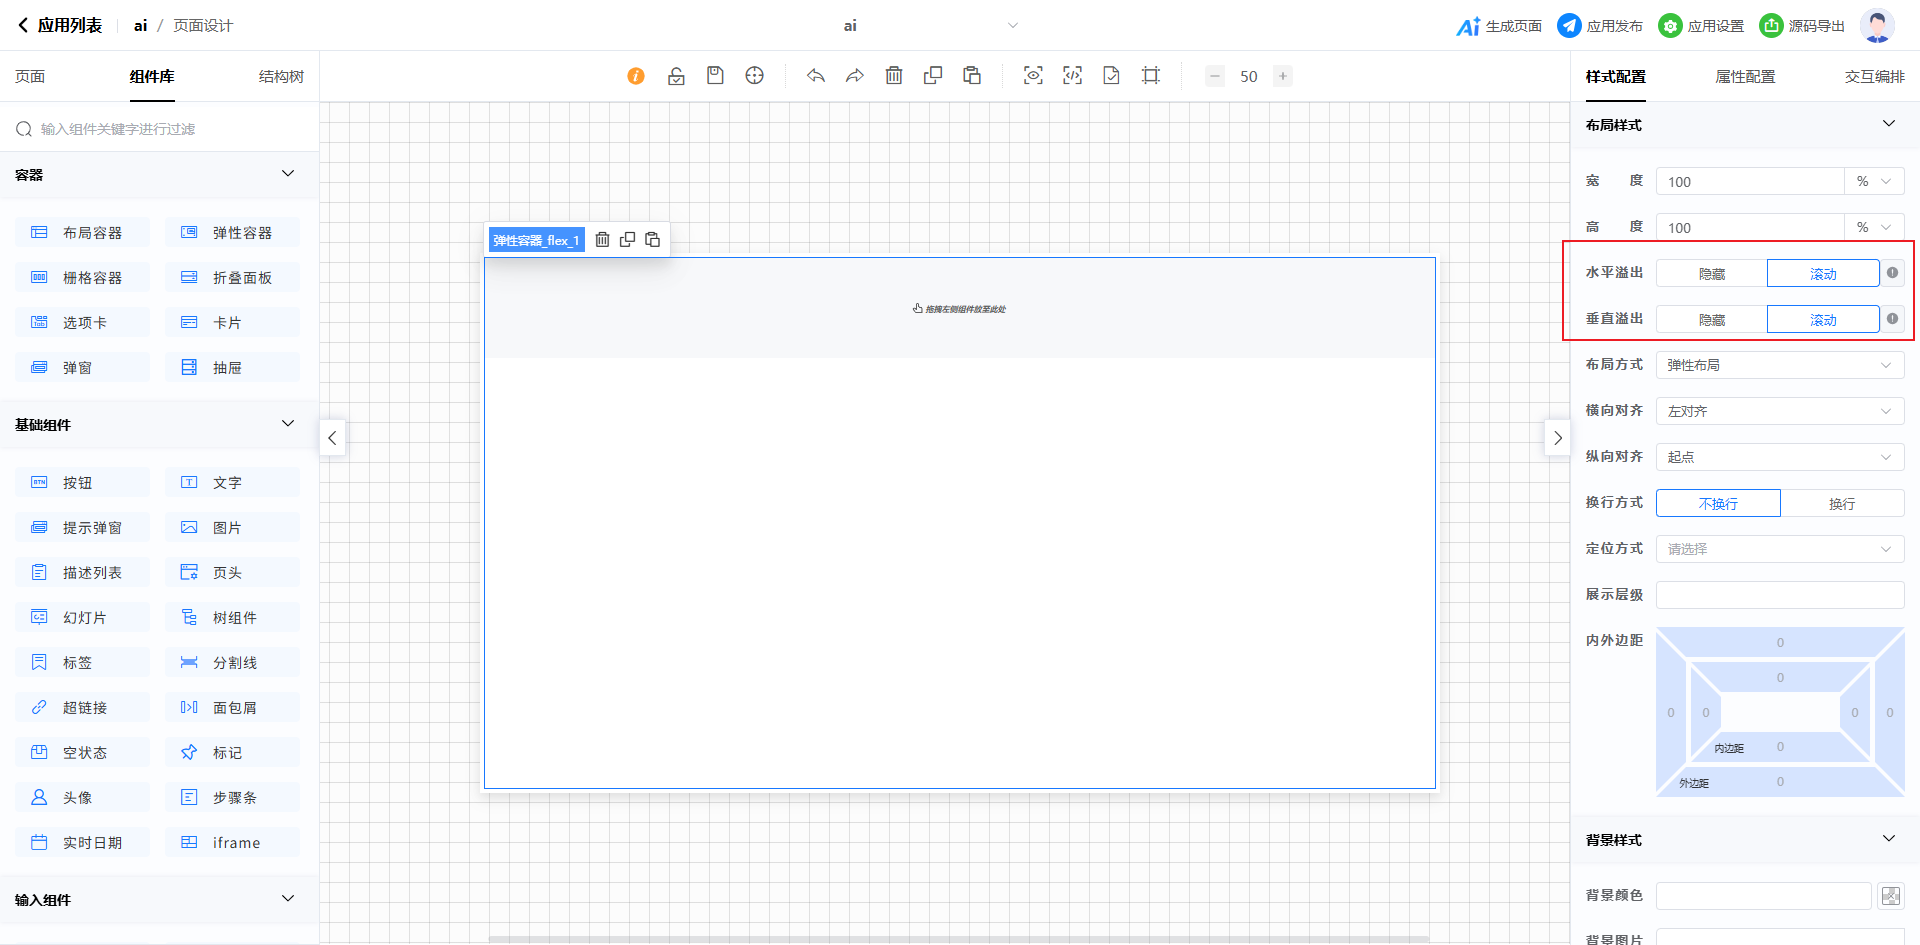
Task: Click the orange info icon
Action: pos(636,76)
